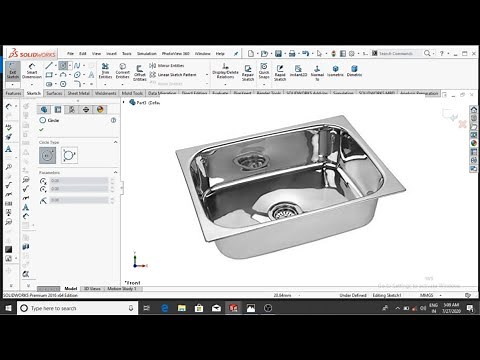Select the Smart Dimension tool
Screen dimensions: 480x360
point(32,71)
